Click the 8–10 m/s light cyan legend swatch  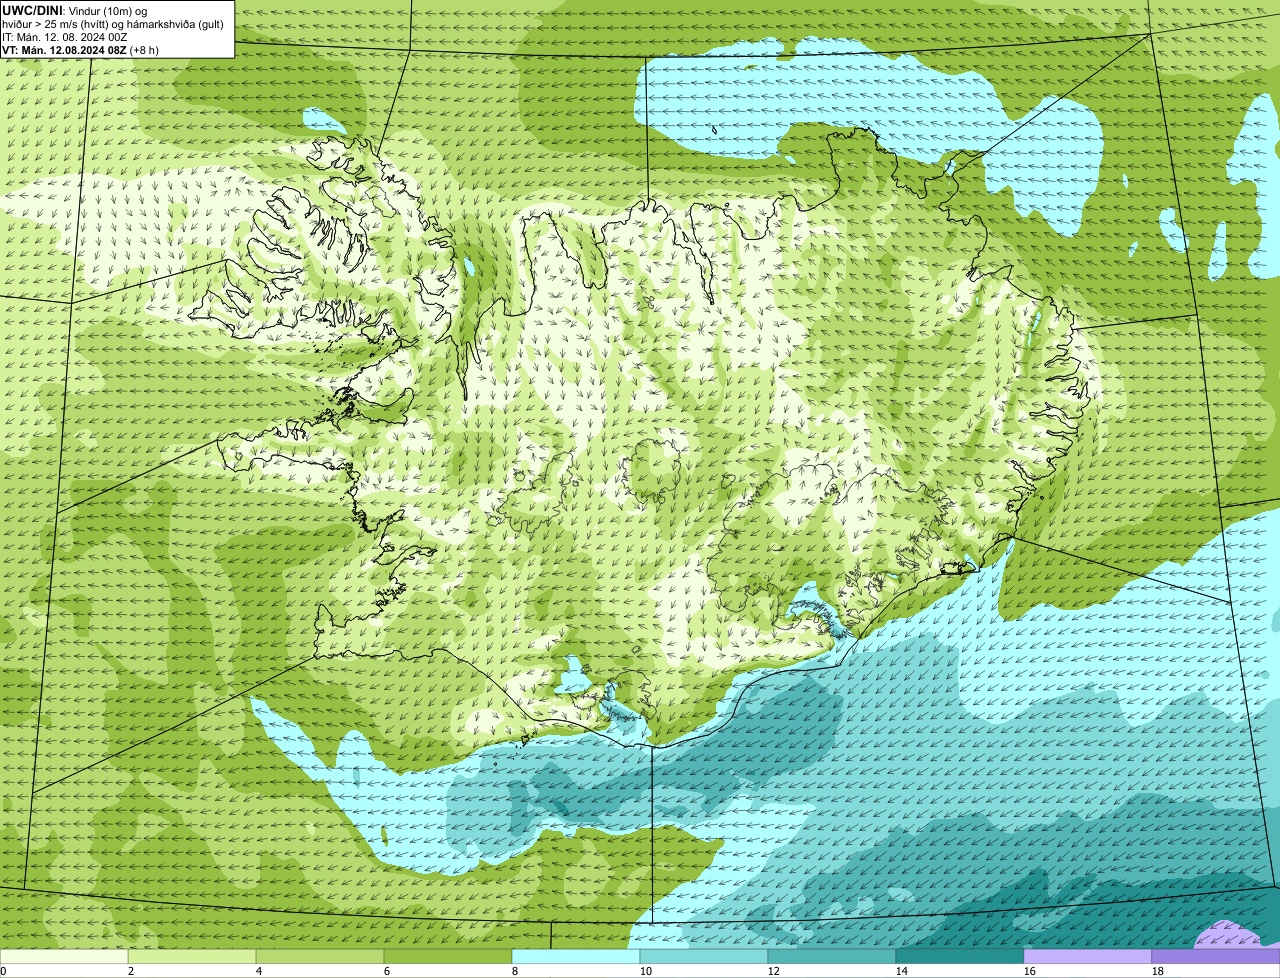tap(576, 956)
